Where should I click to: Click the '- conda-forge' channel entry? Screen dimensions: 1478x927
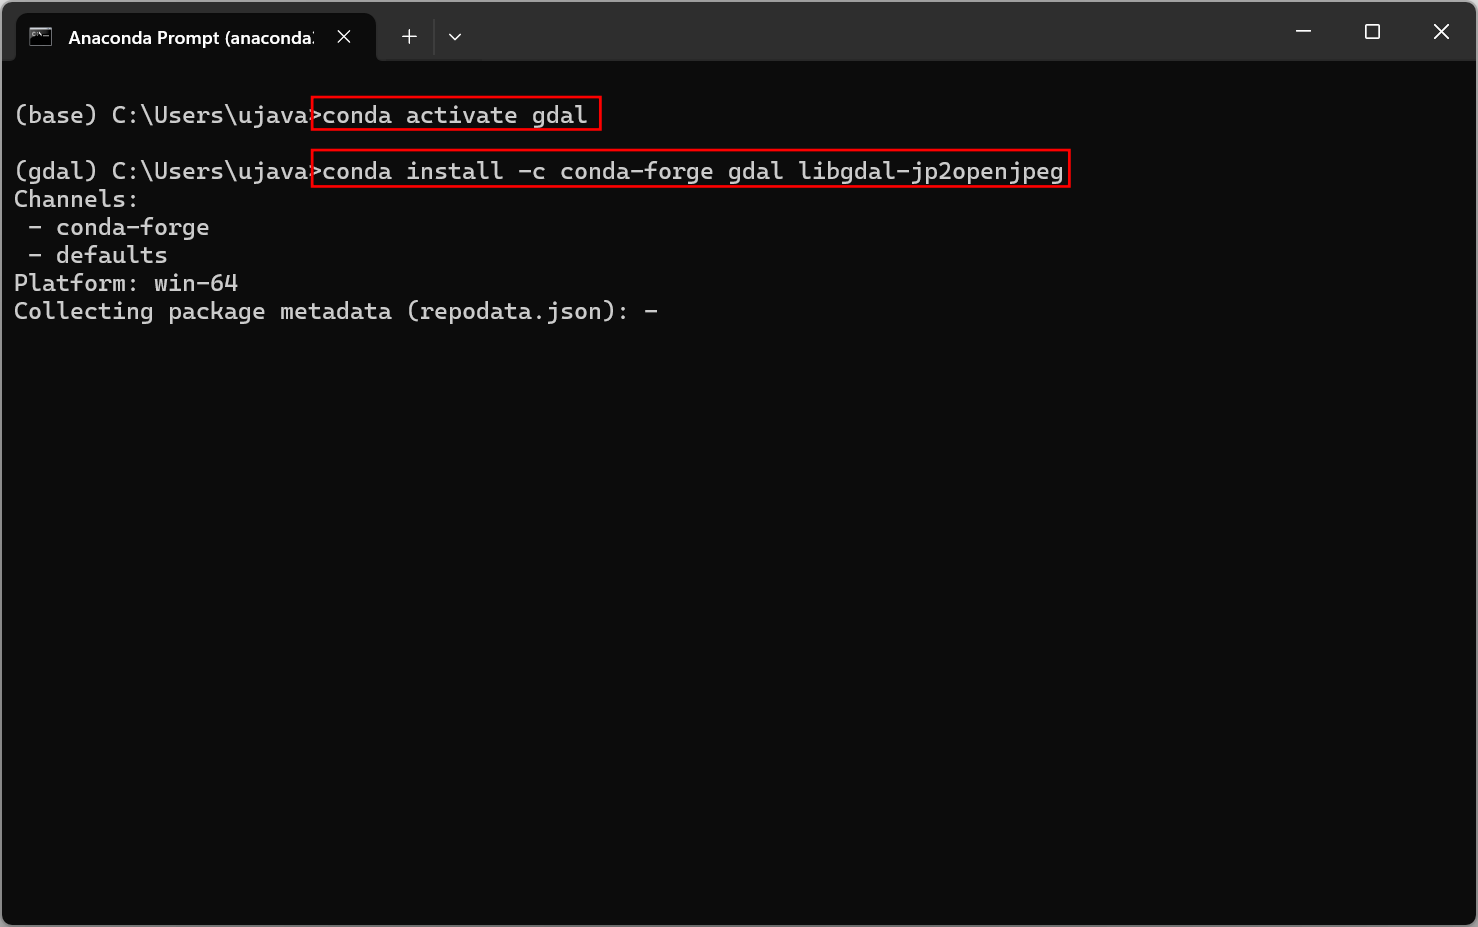point(120,227)
